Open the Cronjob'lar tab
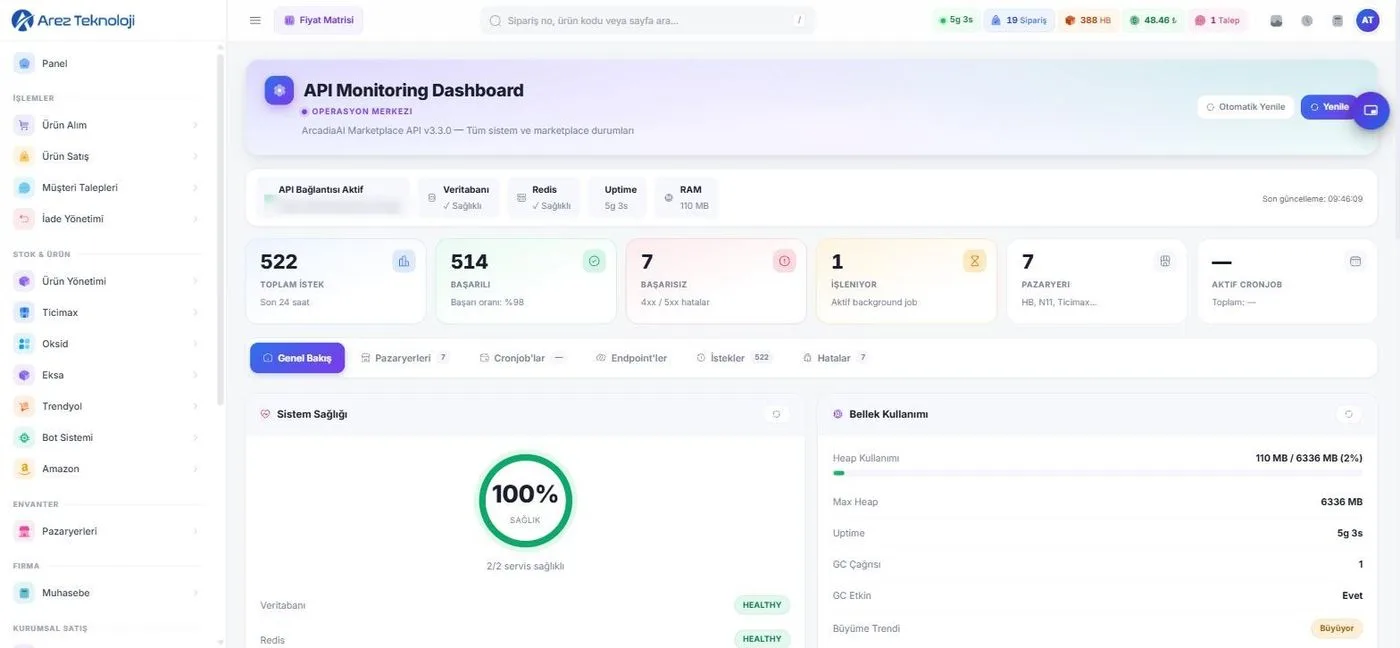1400x648 pixels. [523, 358]
